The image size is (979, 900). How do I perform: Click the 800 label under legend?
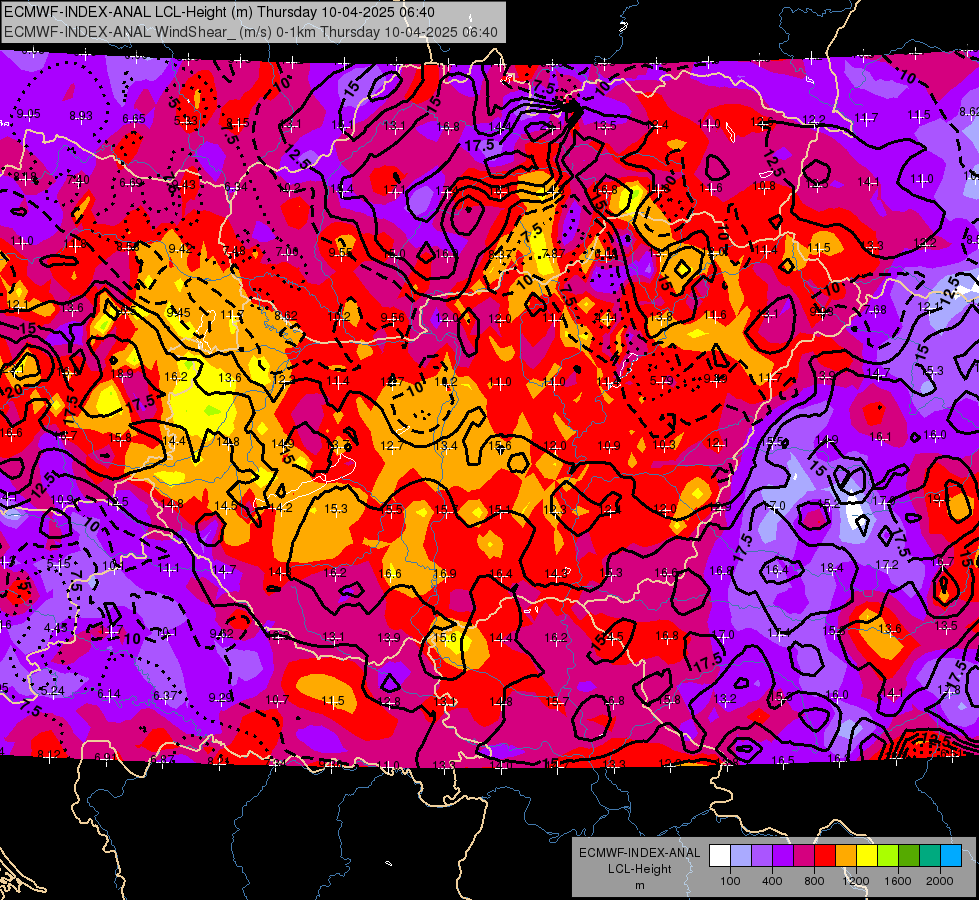[814, 881]
